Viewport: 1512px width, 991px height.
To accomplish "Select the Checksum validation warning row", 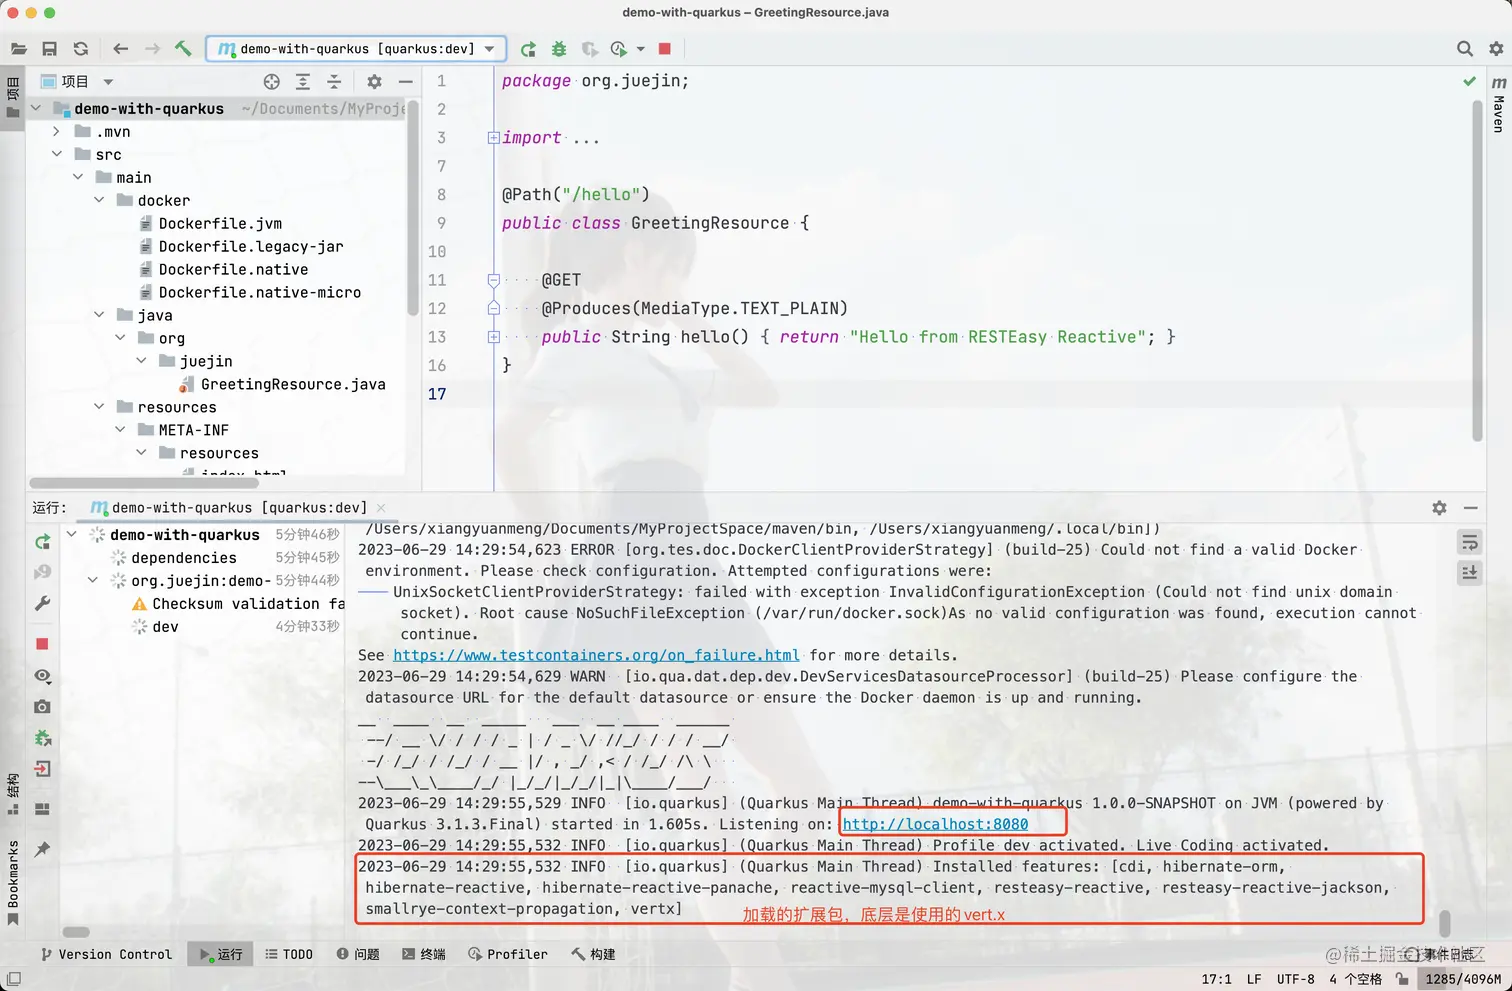I will click(x=238, y=604).
